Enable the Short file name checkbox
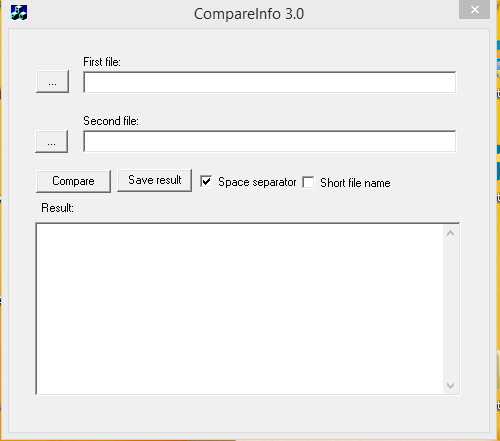This screenshot has height=441, width=500. coord(308,182)
